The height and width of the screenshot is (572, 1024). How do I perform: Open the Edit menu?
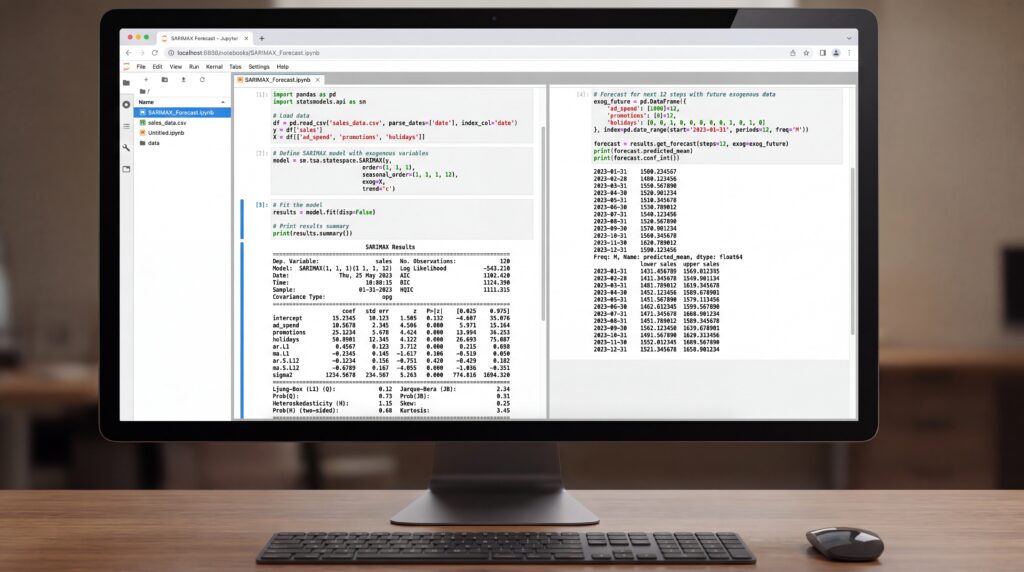(x=157, y=67)
